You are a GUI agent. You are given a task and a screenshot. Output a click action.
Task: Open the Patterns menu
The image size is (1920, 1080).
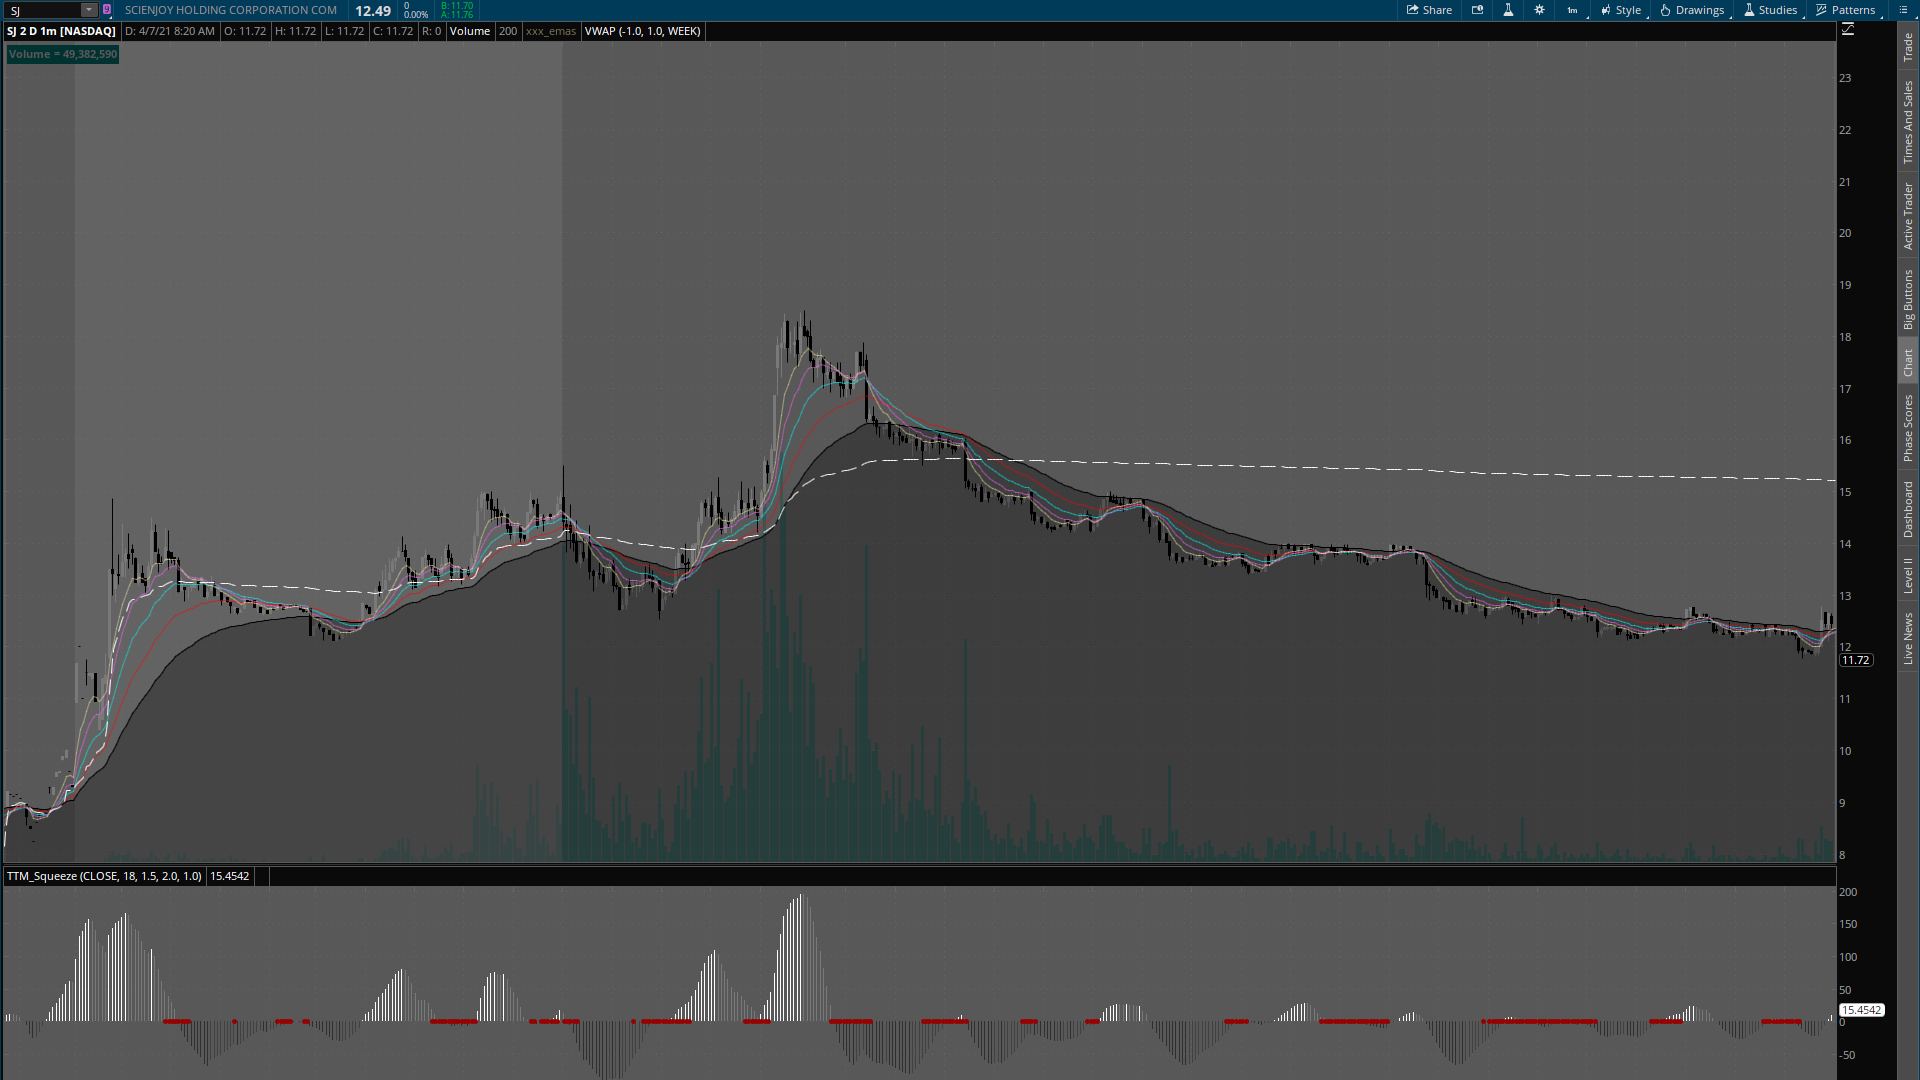click(1846, 10)
